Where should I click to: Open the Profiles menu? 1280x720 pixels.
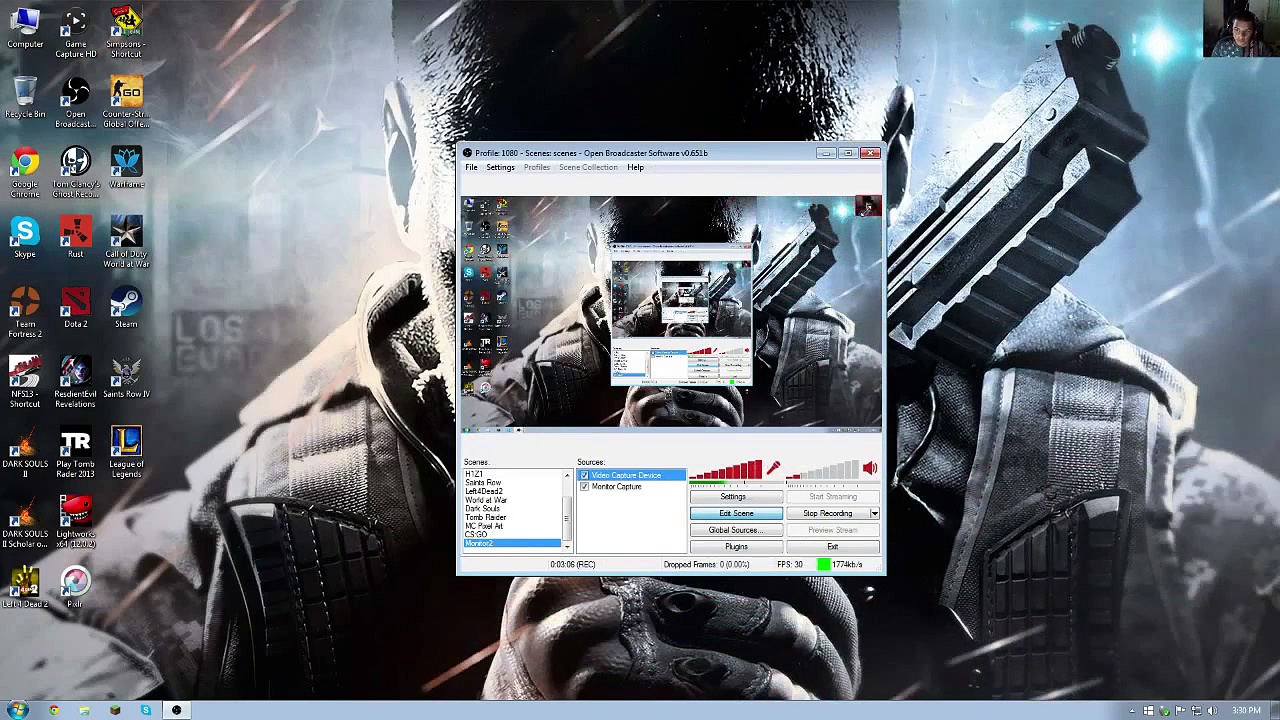click(x=536, y=167)
